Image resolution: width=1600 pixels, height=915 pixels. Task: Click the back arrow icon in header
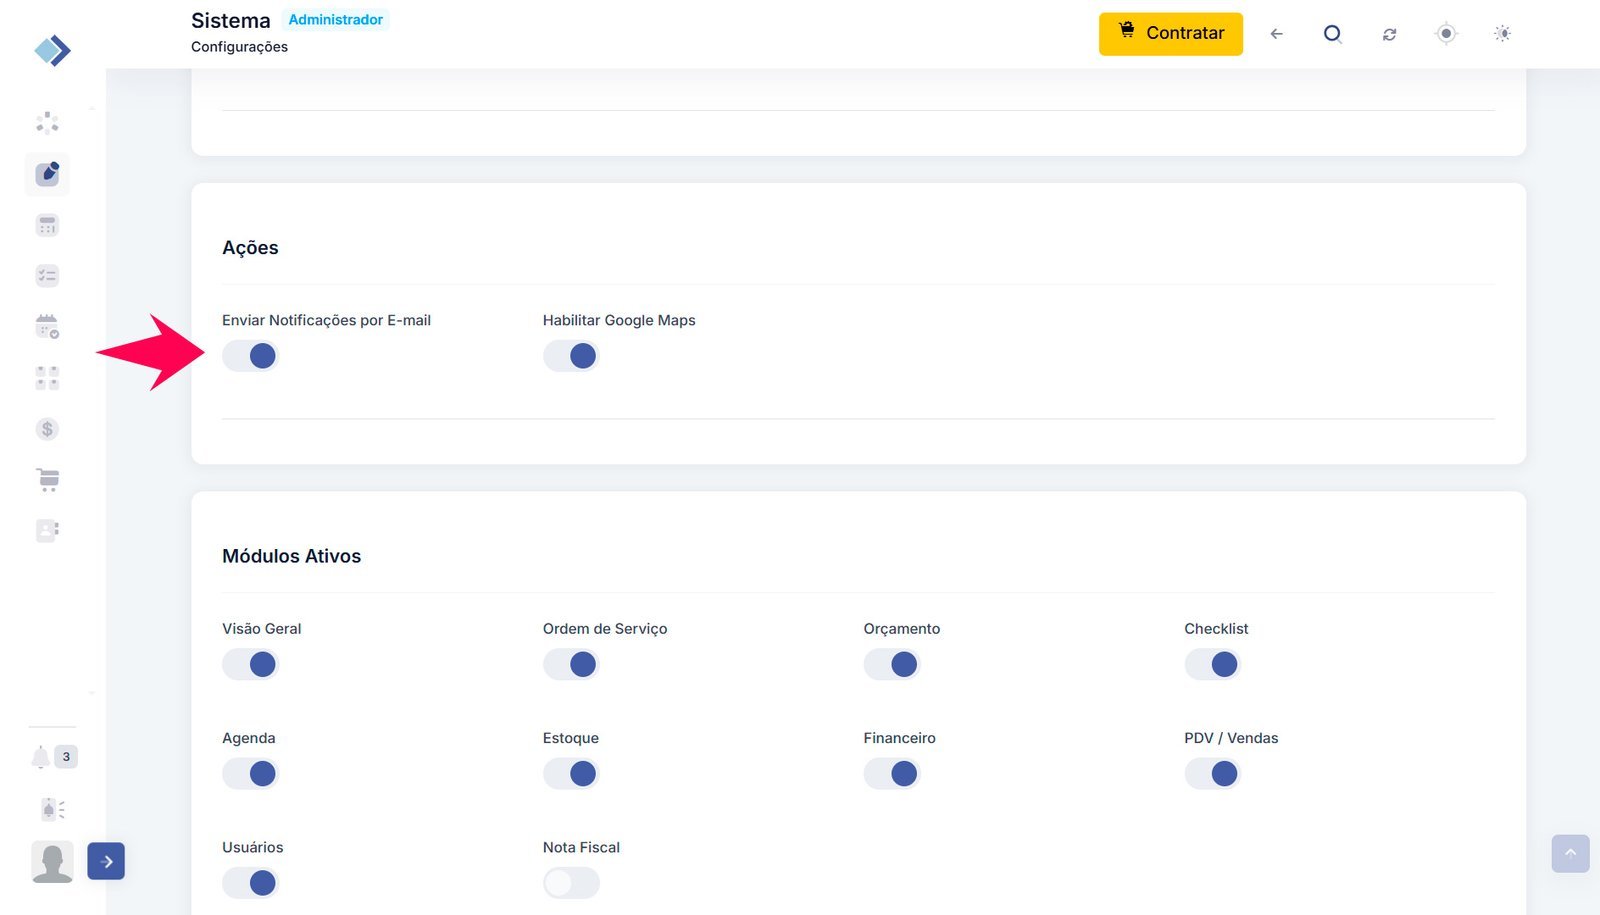[1276, 34]
